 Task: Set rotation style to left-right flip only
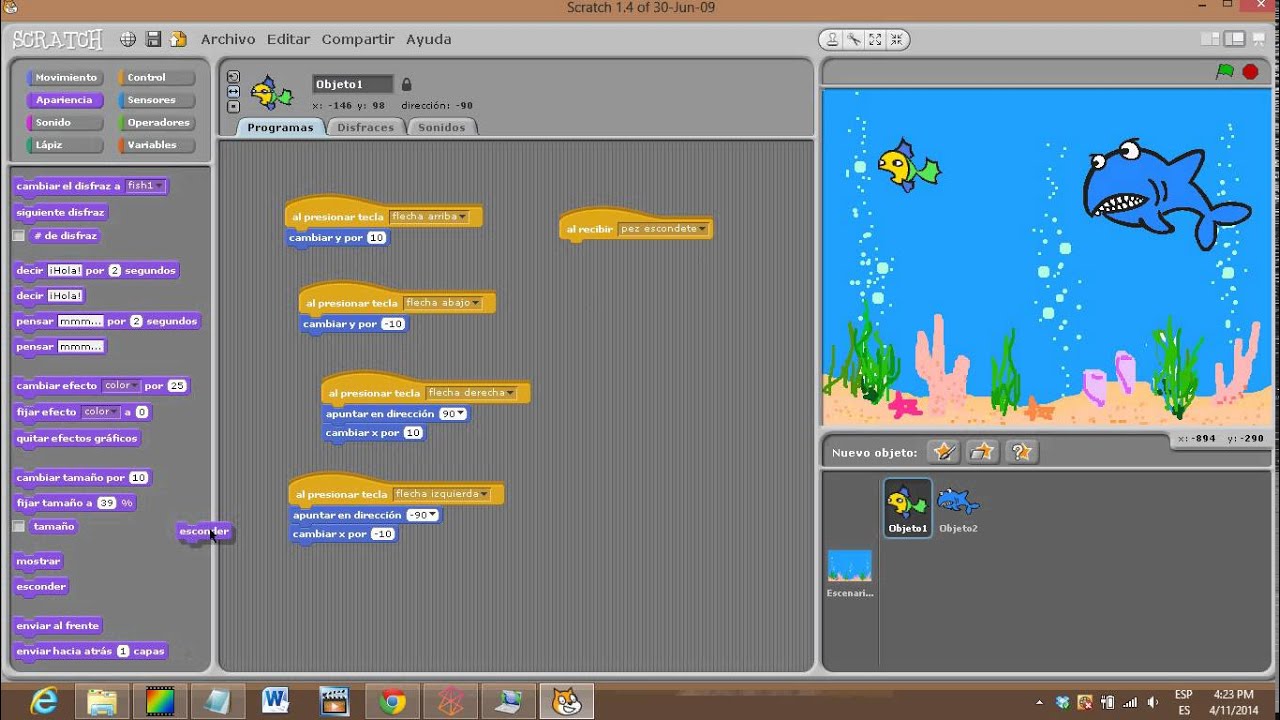pos(233,91)
